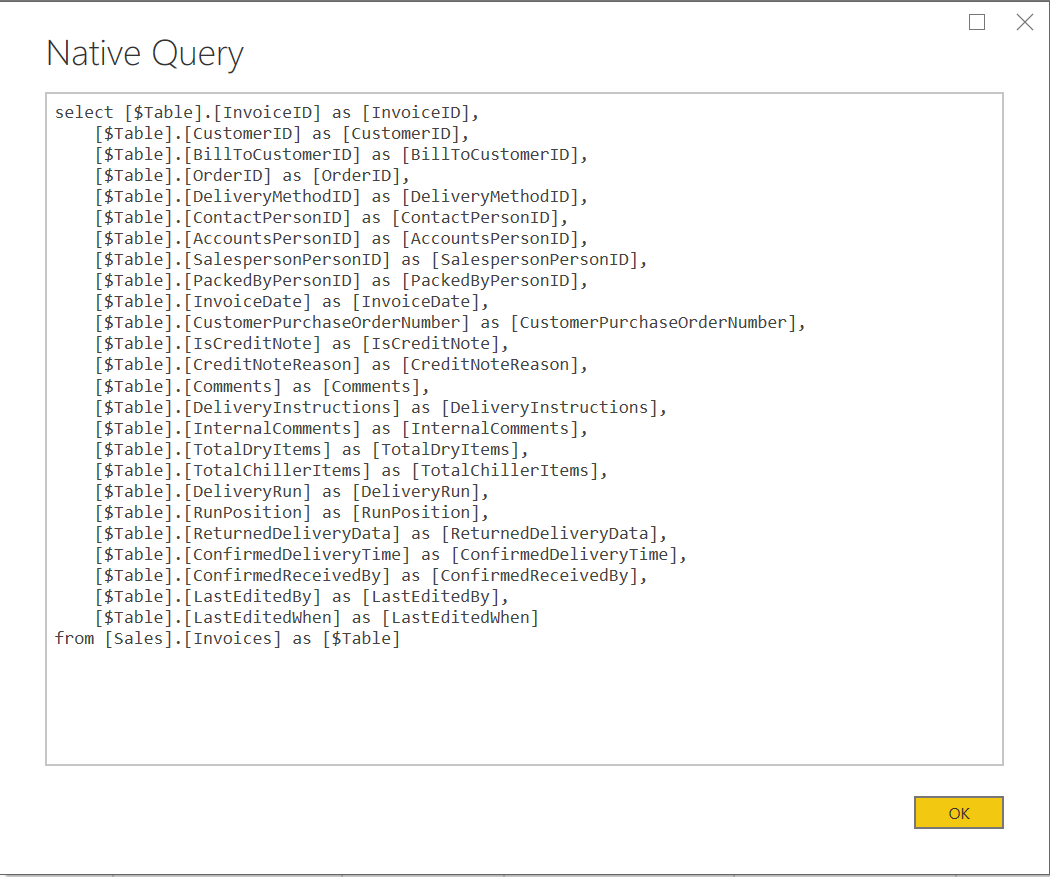Click the OK button
This screenshot has height=877, width=1050.
click(958, 813)
